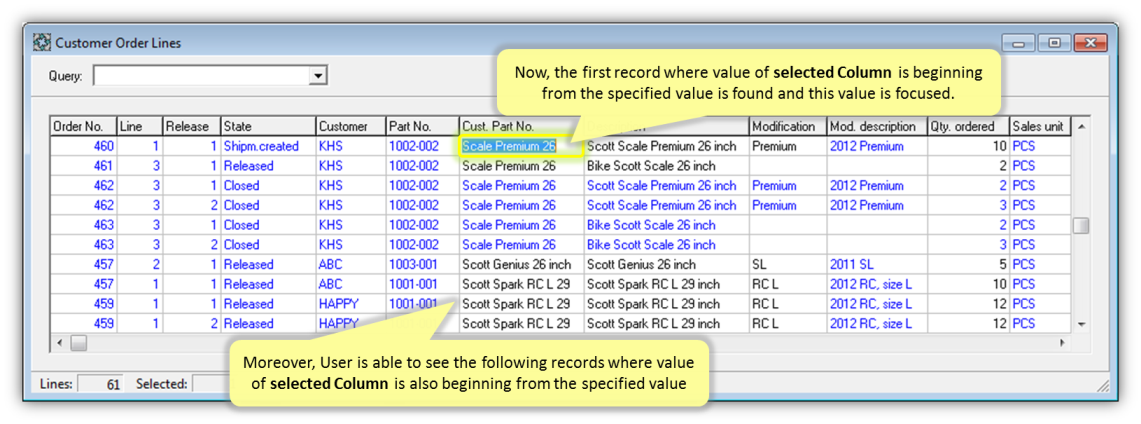Click the Line column header
Viewport: 1141px width, 424px height.
tap(140, 127)
